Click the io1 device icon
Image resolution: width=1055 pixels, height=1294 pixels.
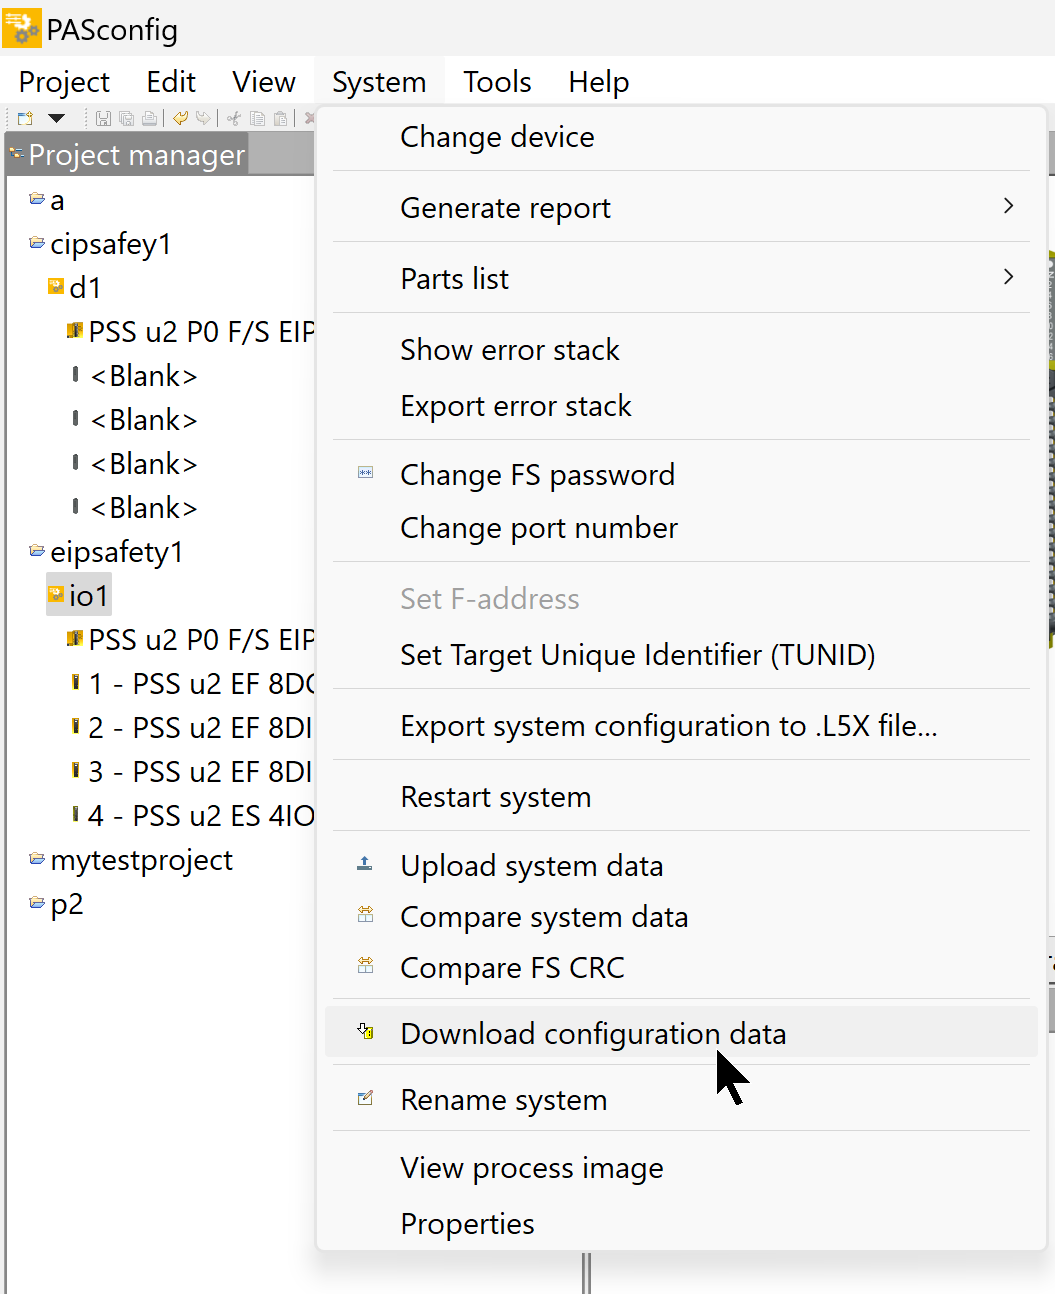(x=56, y=595)
